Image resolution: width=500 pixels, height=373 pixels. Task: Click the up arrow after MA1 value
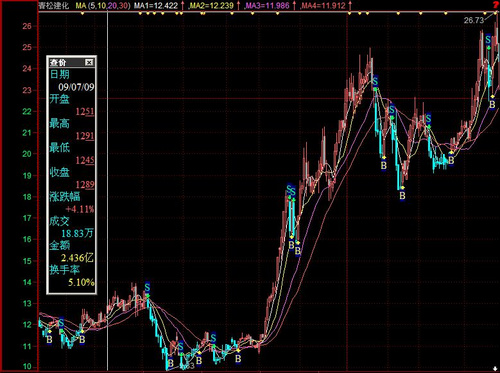[x=183, y=6]
